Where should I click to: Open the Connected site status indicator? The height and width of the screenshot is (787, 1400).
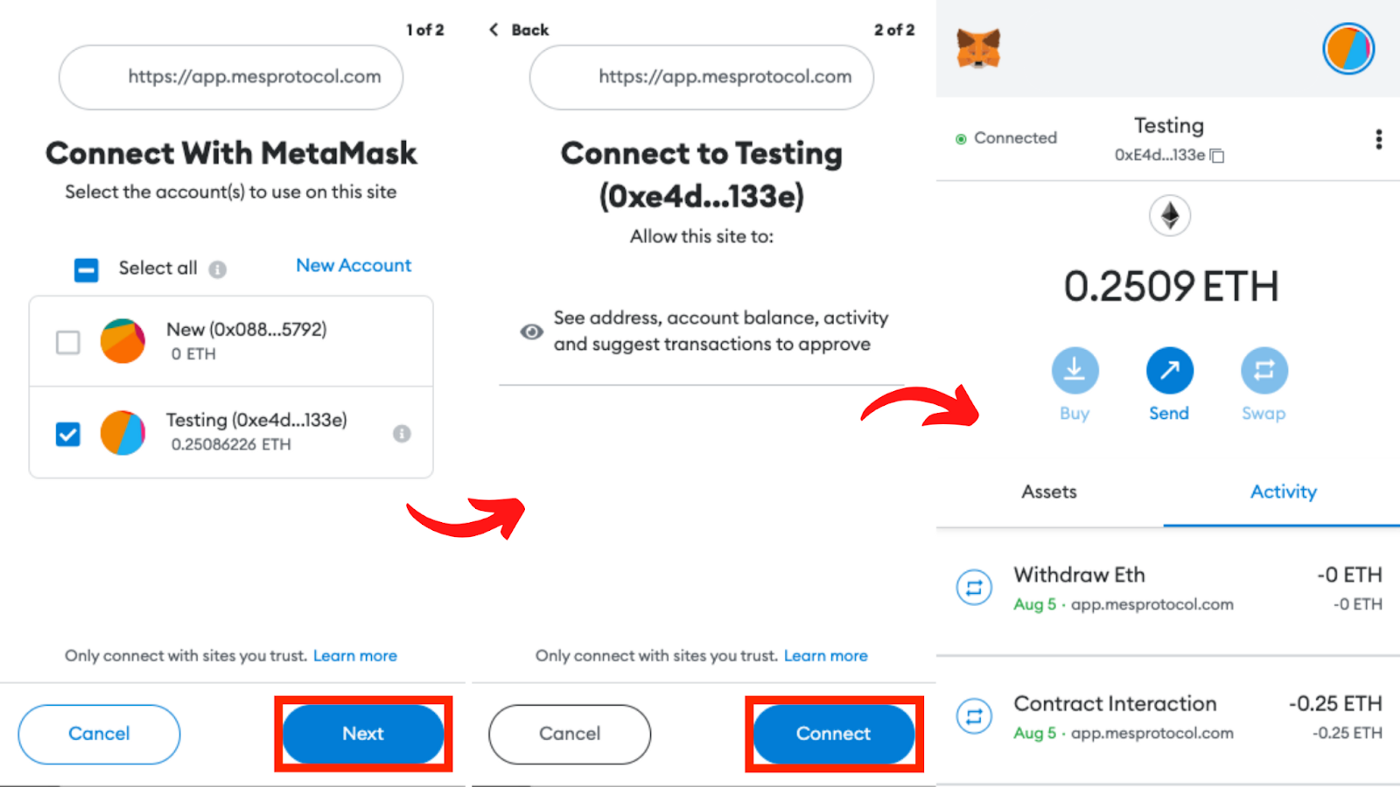click(1006, 138)
